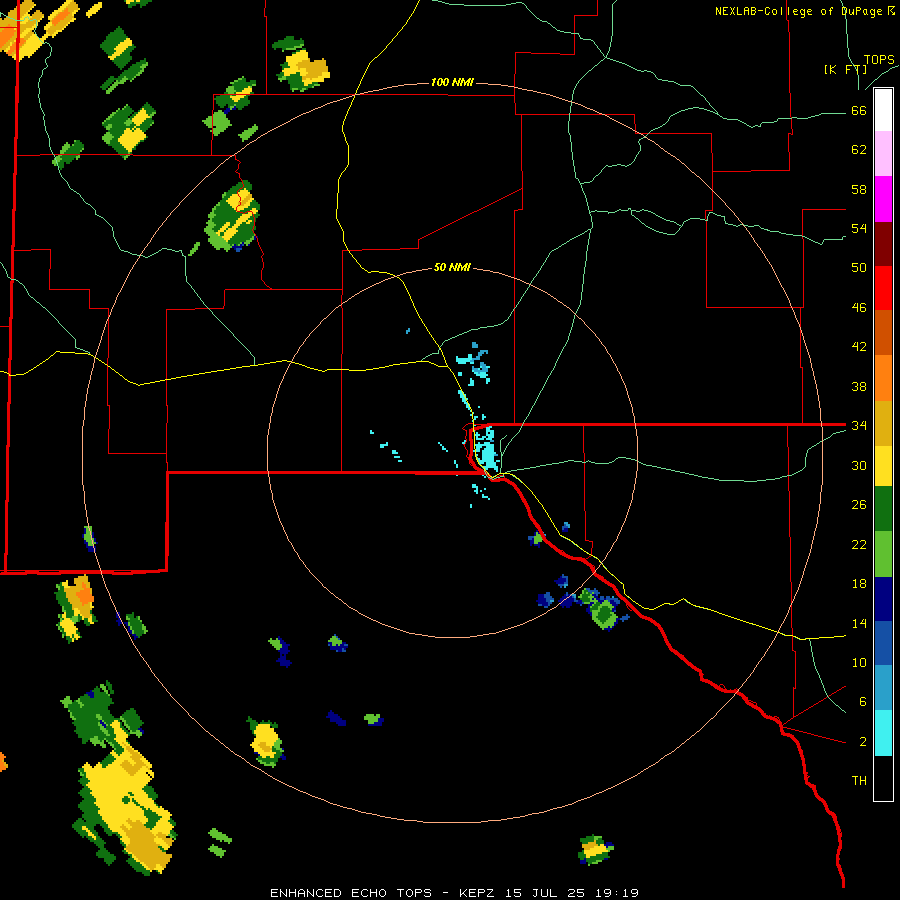The width and height of the screenshot is (900, 900).
Task: Click the "14" legend value
Action: pyautogui.click(x=859, y=623)
